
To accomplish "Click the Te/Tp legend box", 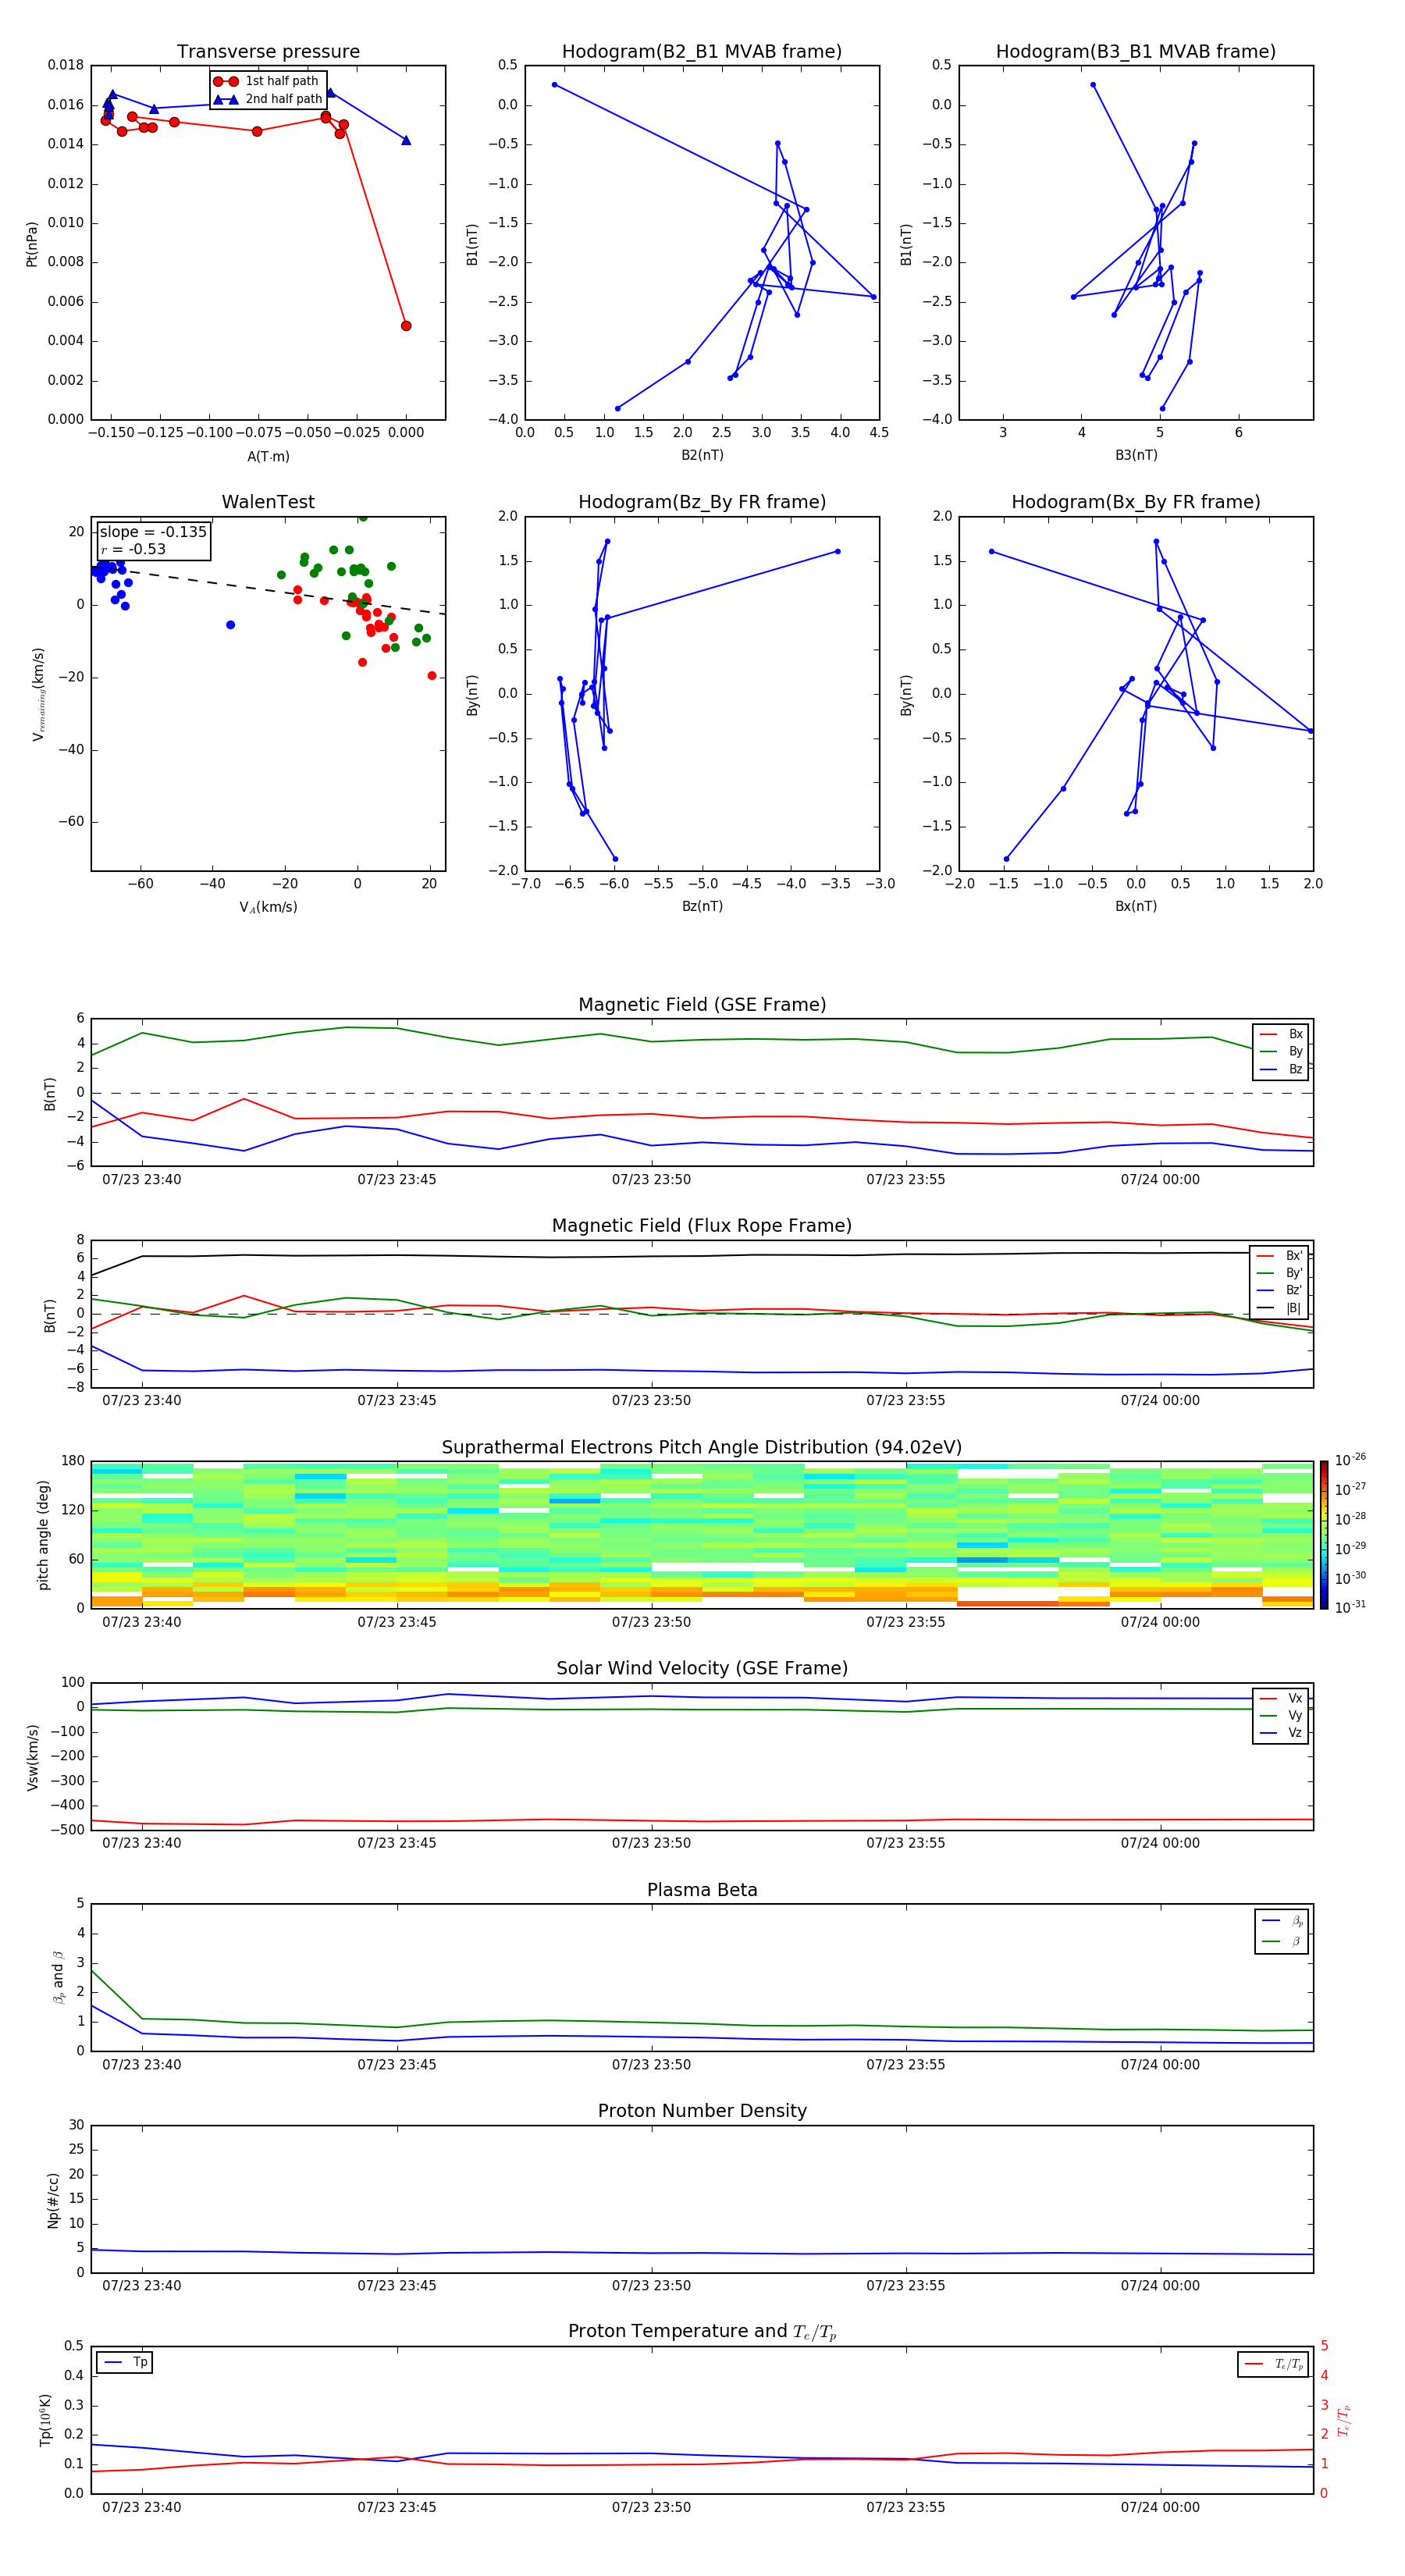I will [1273, 2364].
